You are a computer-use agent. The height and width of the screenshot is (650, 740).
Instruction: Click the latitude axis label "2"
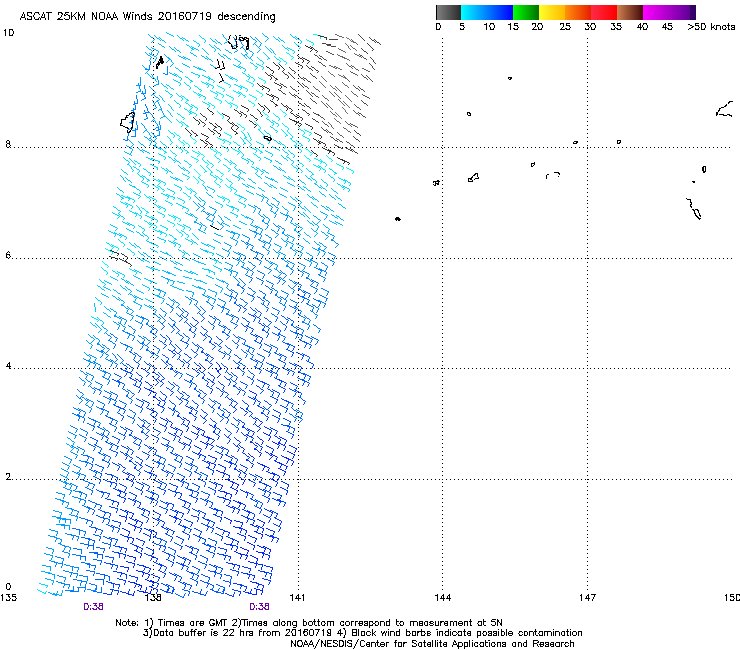(x=8, y=477)
